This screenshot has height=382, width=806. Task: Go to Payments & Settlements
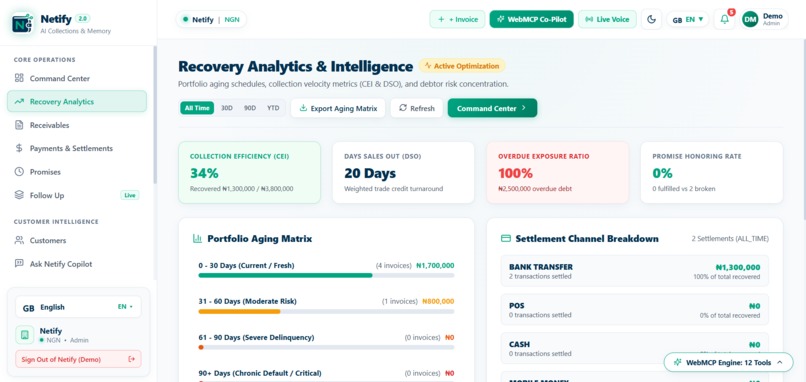point(77,148)
